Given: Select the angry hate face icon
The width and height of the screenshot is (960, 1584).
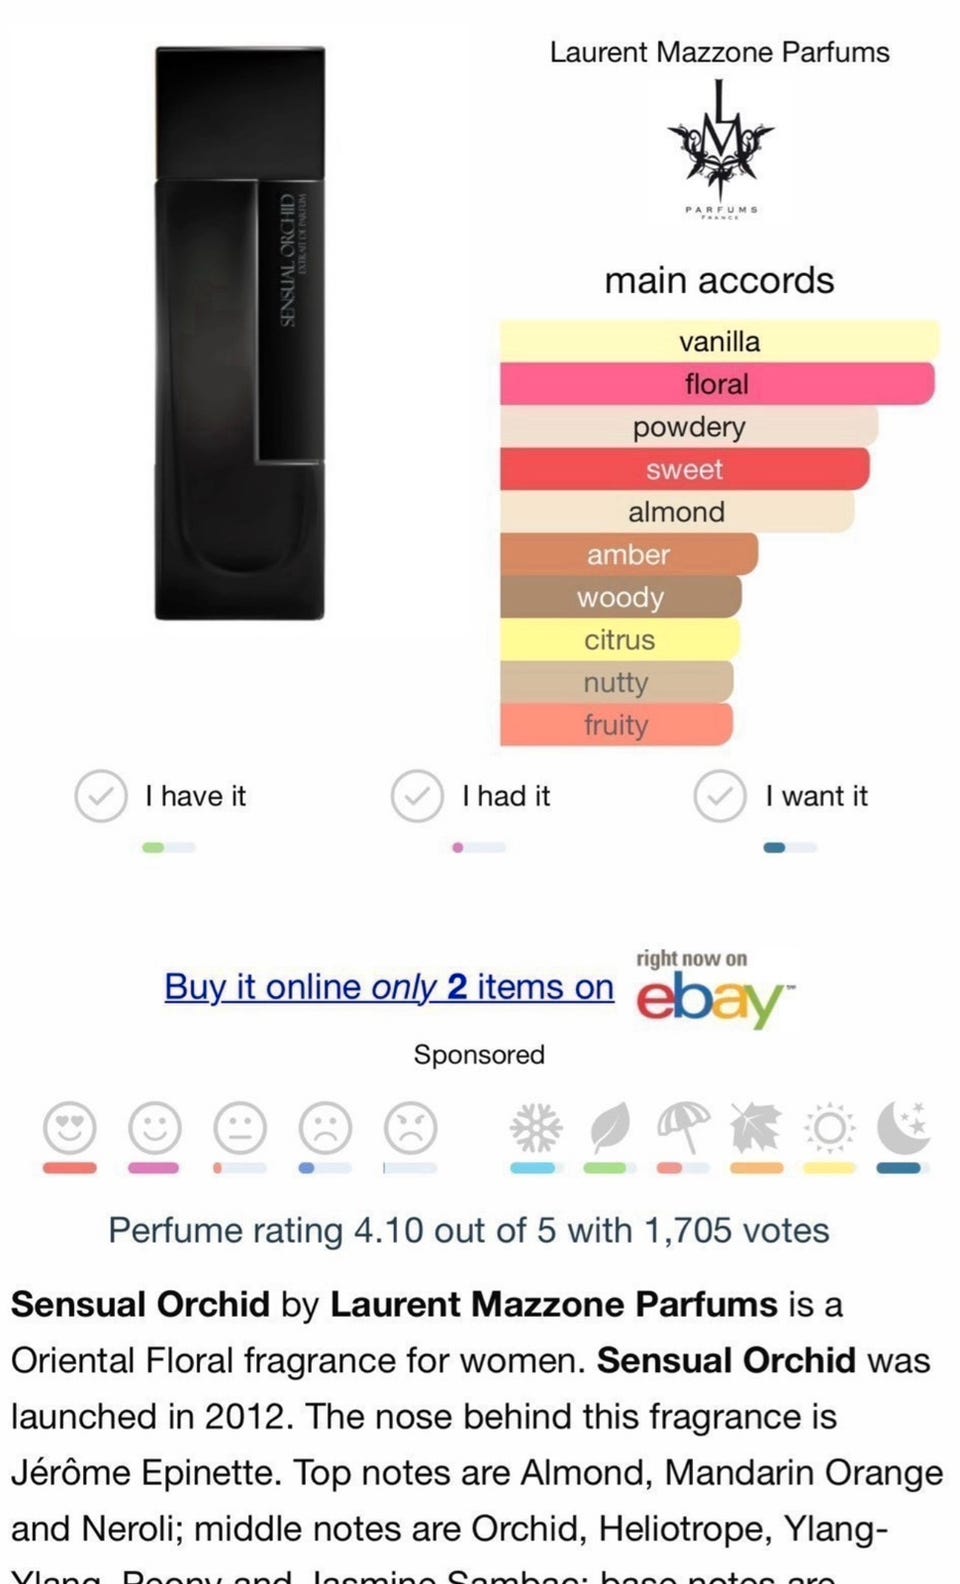Looking at the screenshot, I should [x=411, y=1128].
